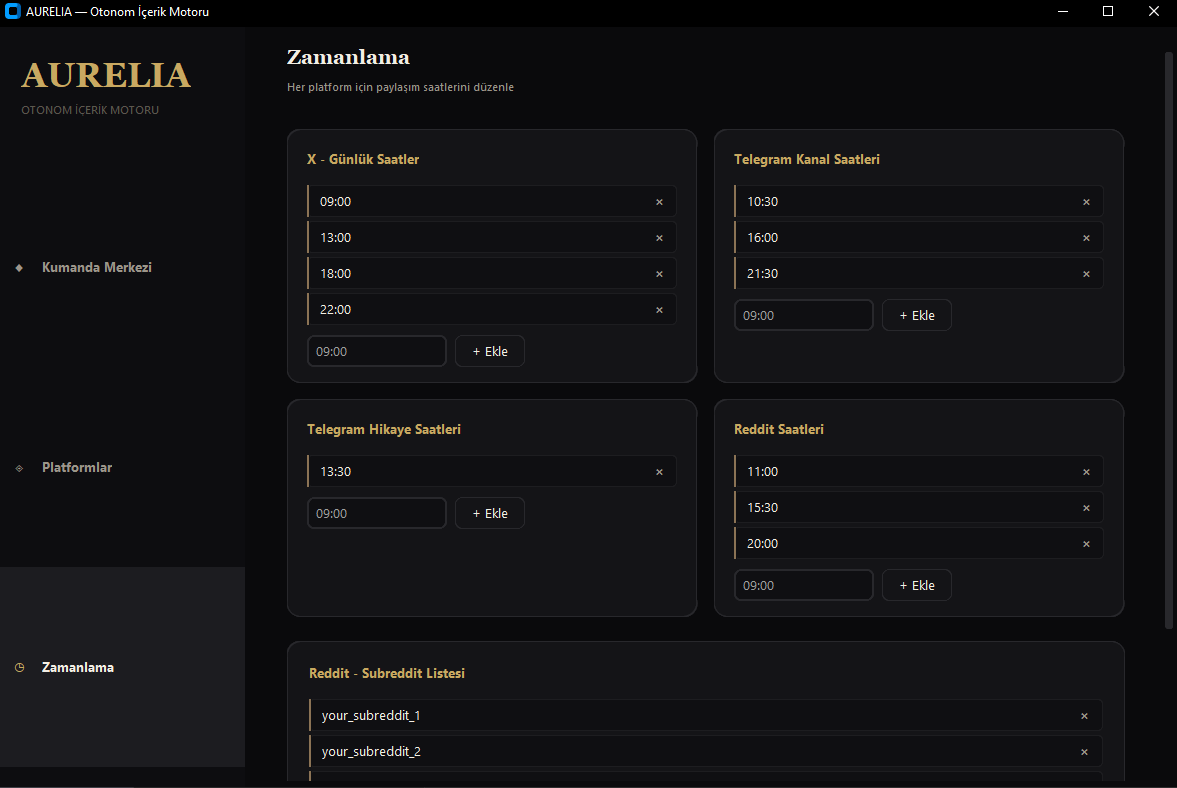Click + Ekle under Telegram Hikaye Saatleri
Image resolution: width=1177 pixels, height=788 pixels.
pyautogui.click(x=489, y=513)
